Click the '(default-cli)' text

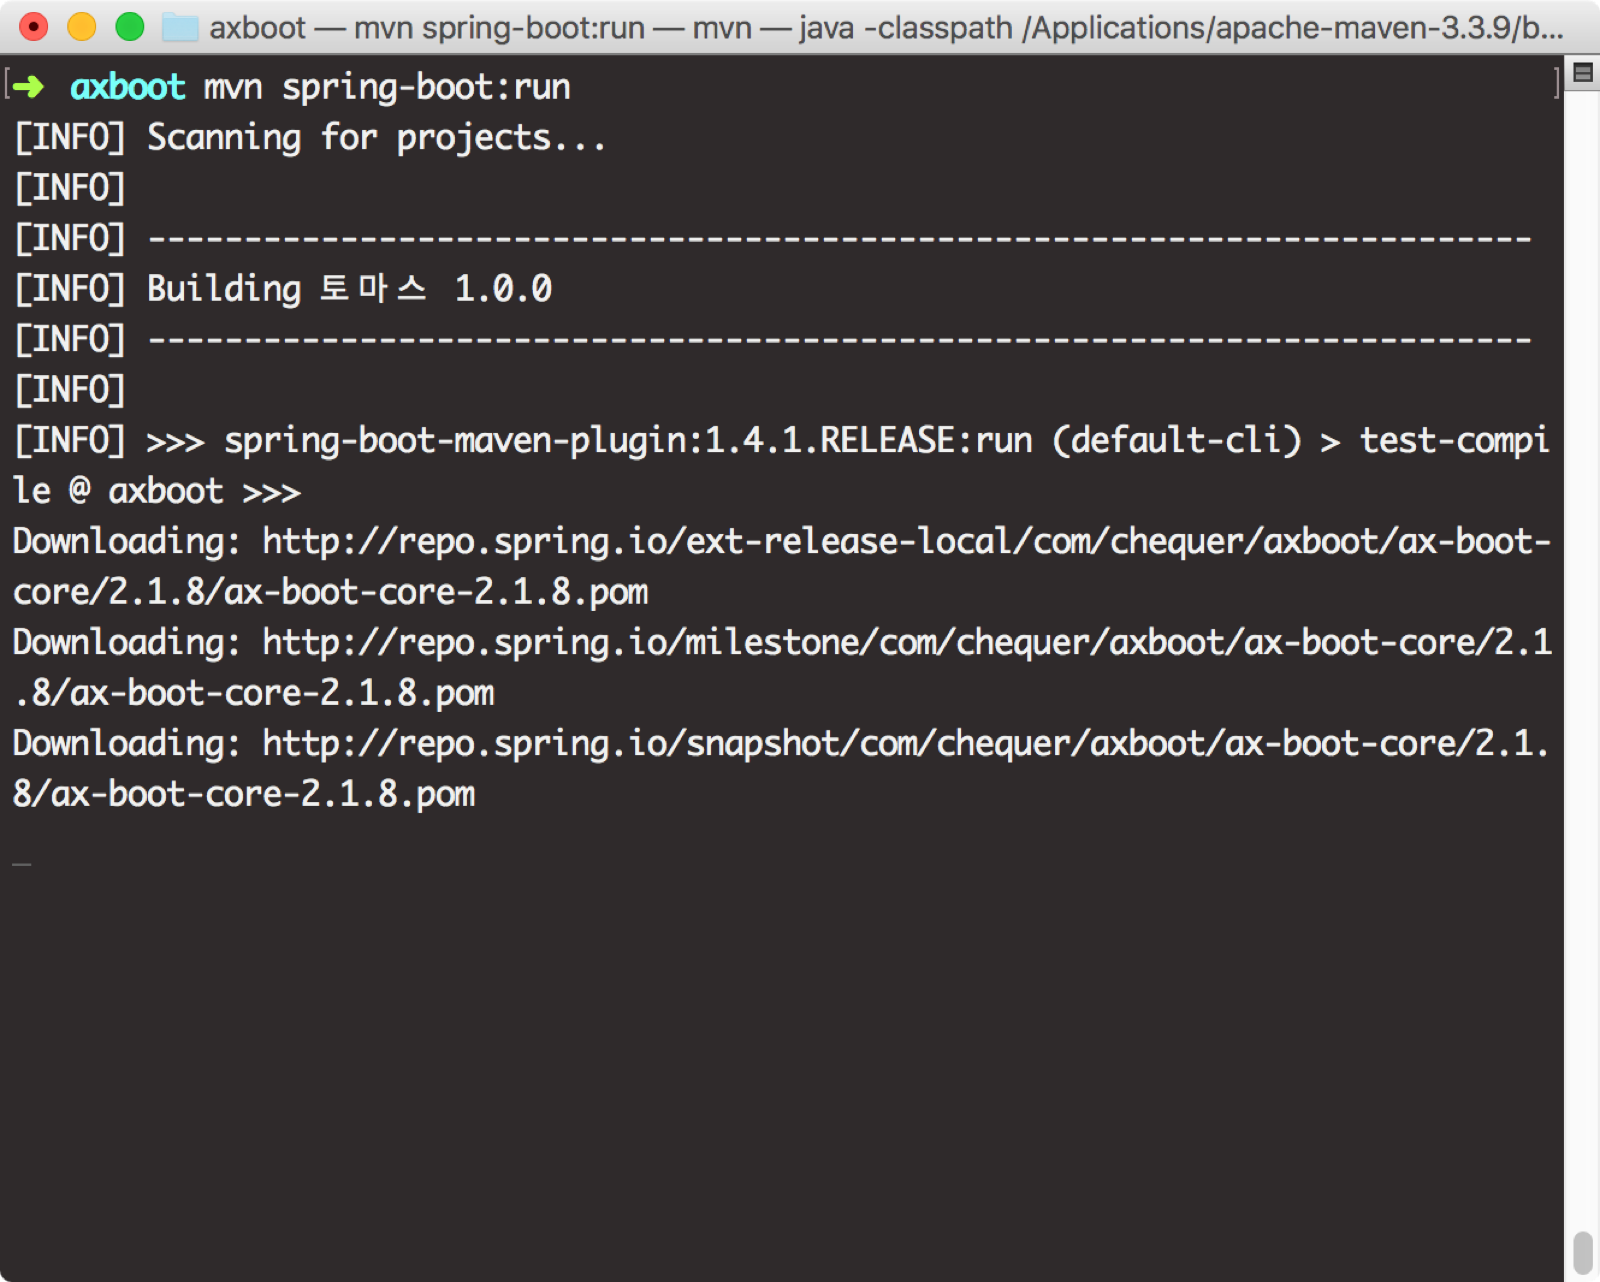1177,440
